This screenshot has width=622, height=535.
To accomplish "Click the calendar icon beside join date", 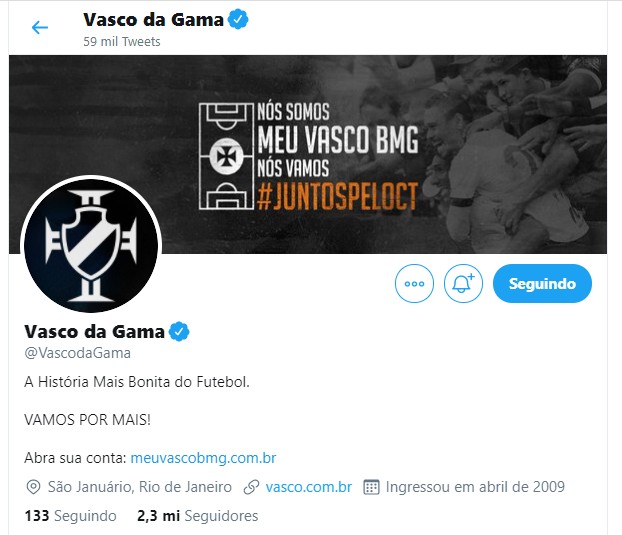I will tap(371, 487).
